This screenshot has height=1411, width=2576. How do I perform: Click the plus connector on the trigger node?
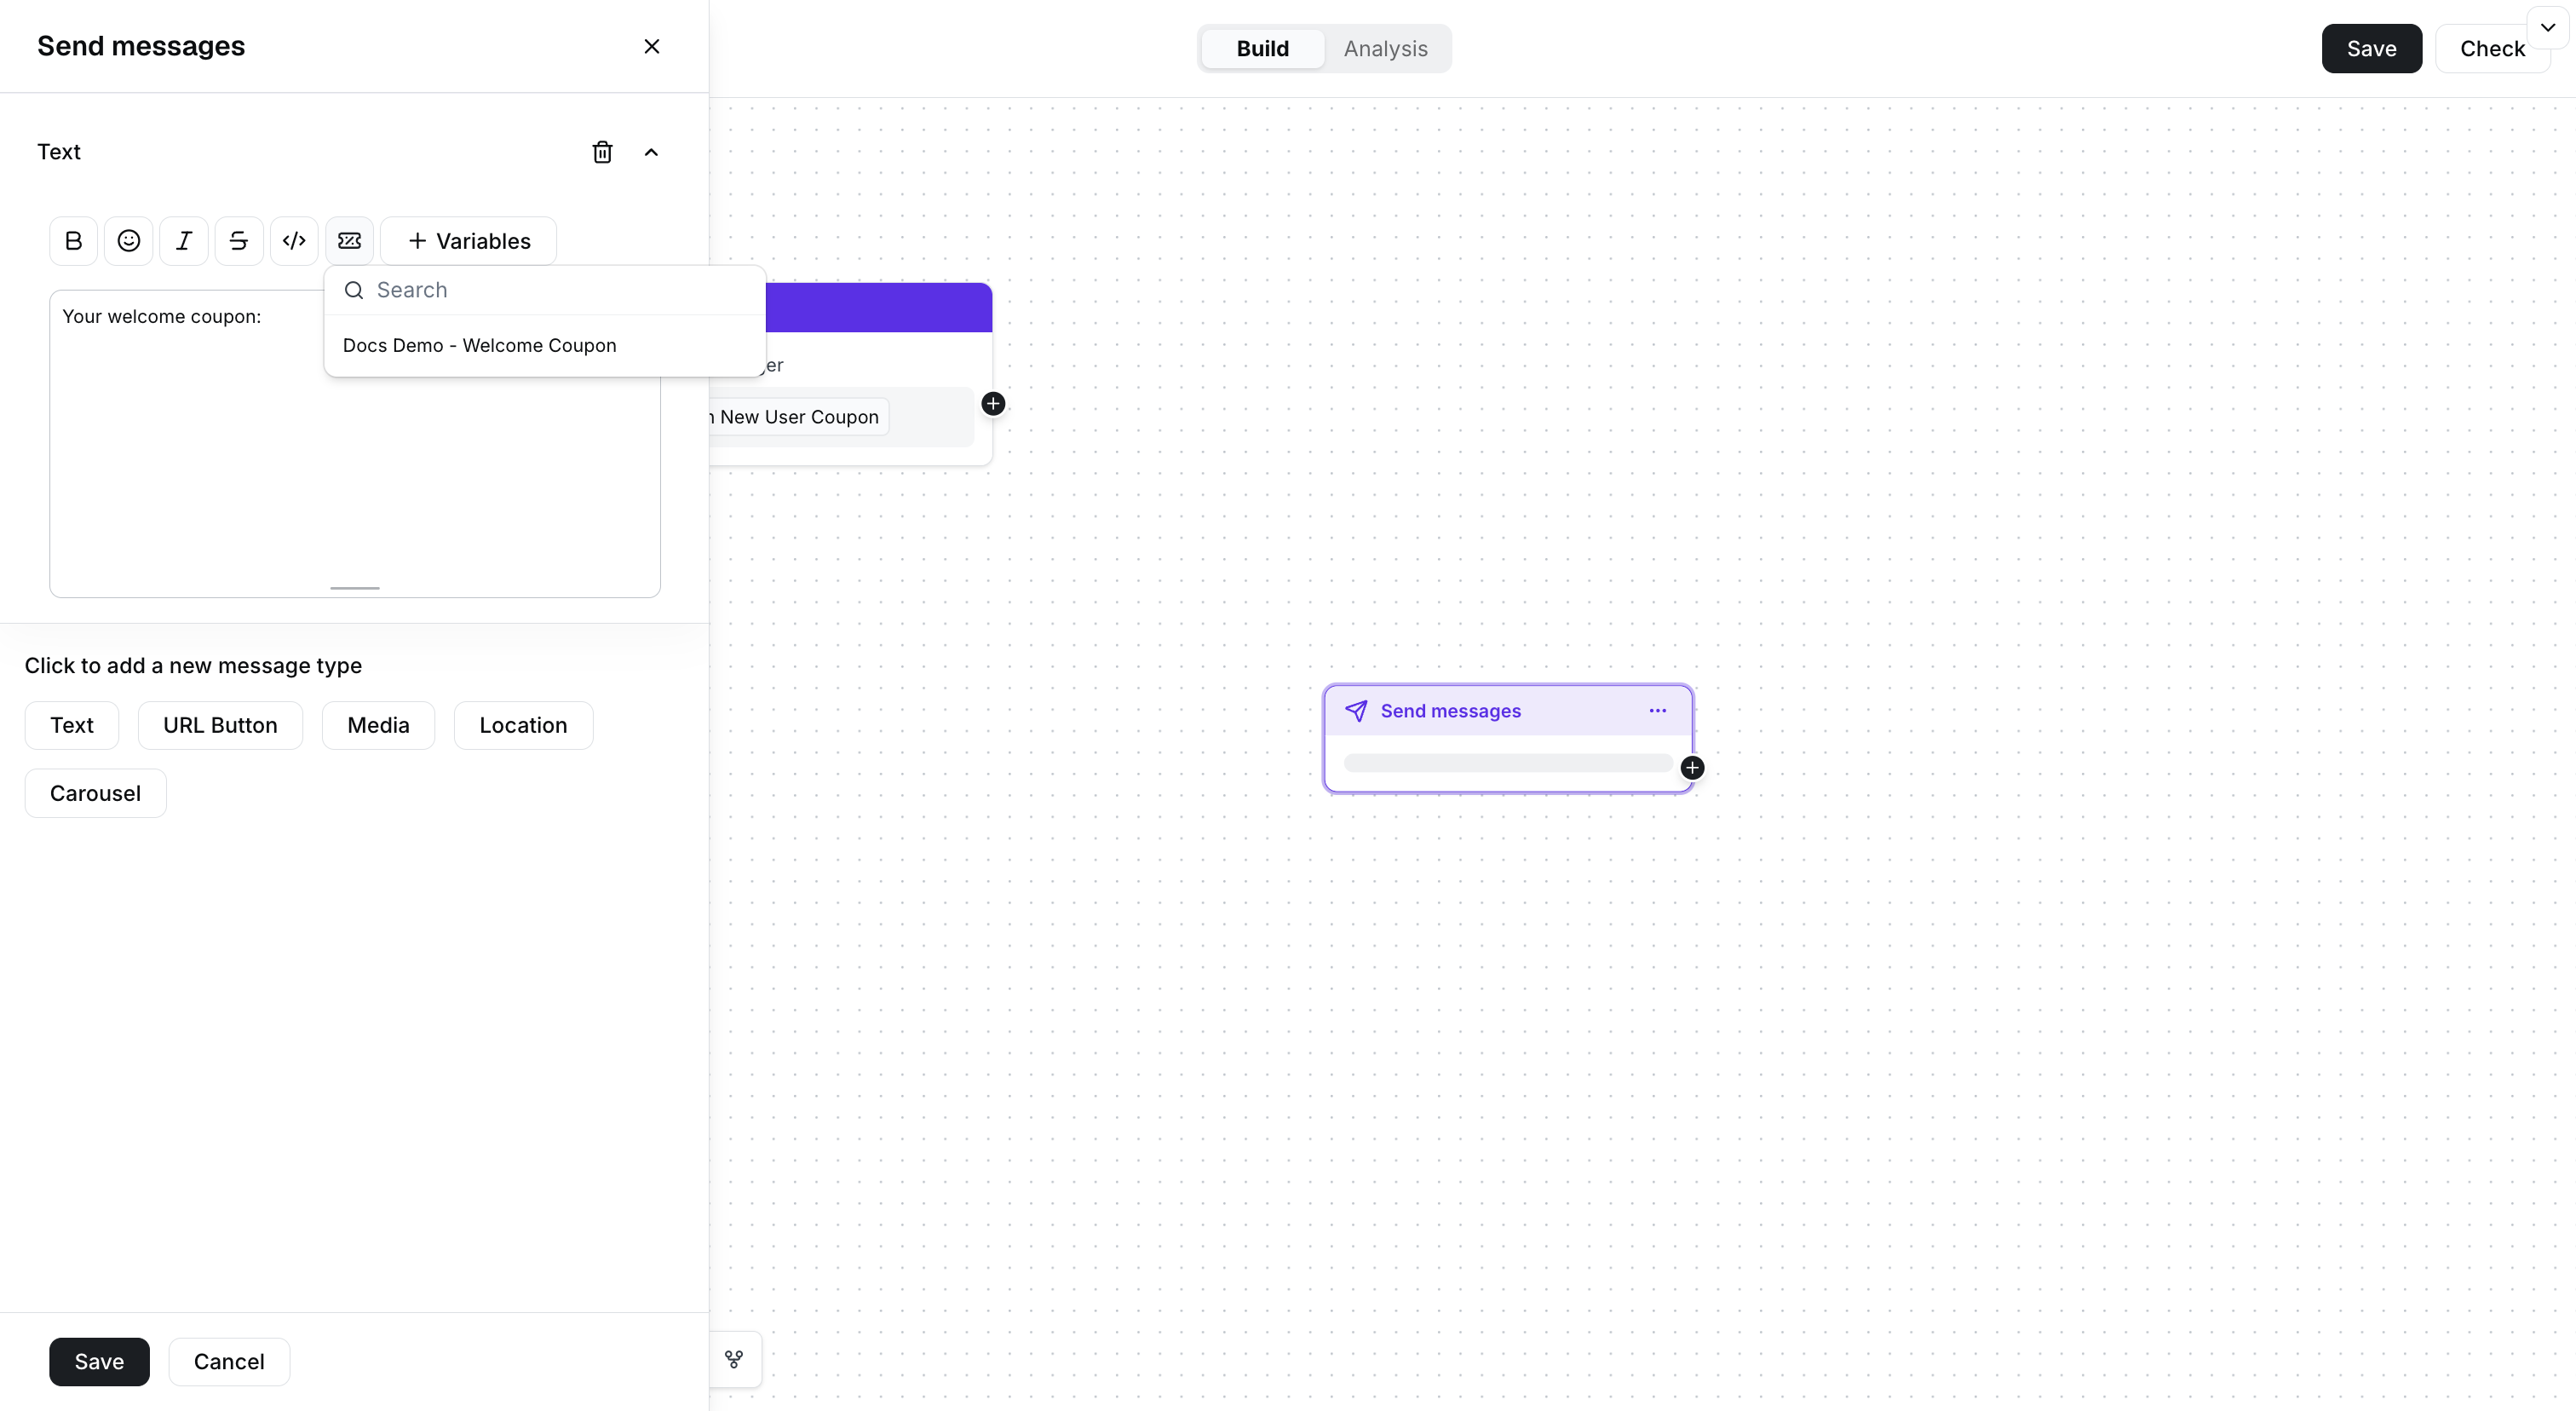point(993,404)
